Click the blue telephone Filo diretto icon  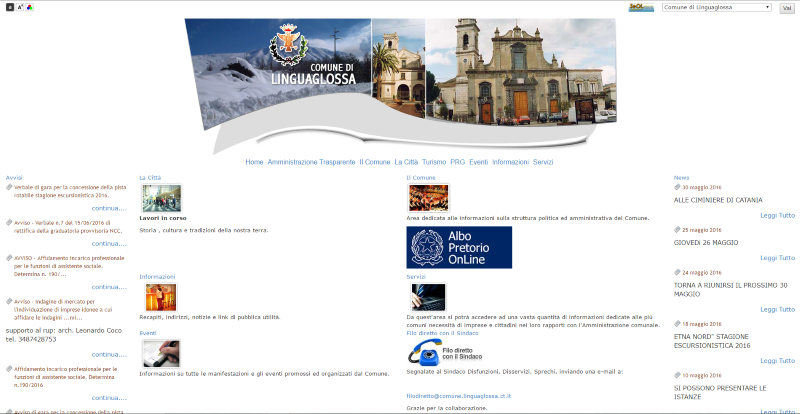423,353
